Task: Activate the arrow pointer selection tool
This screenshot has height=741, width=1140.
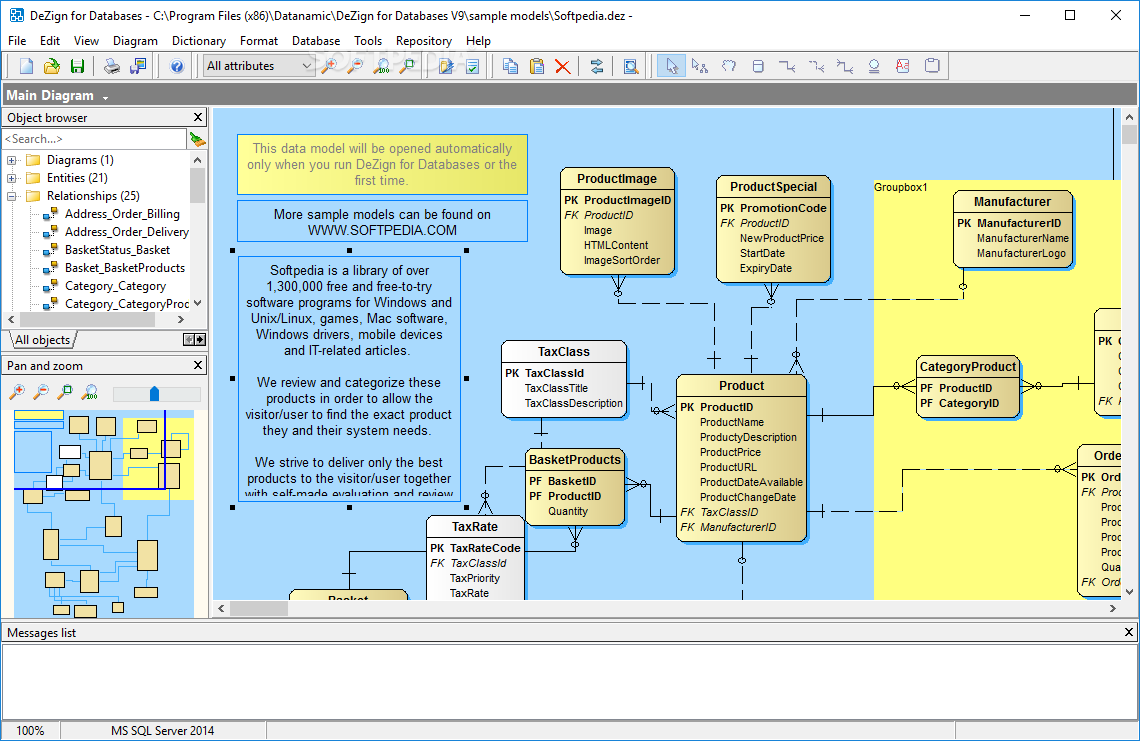Action: 671,66
